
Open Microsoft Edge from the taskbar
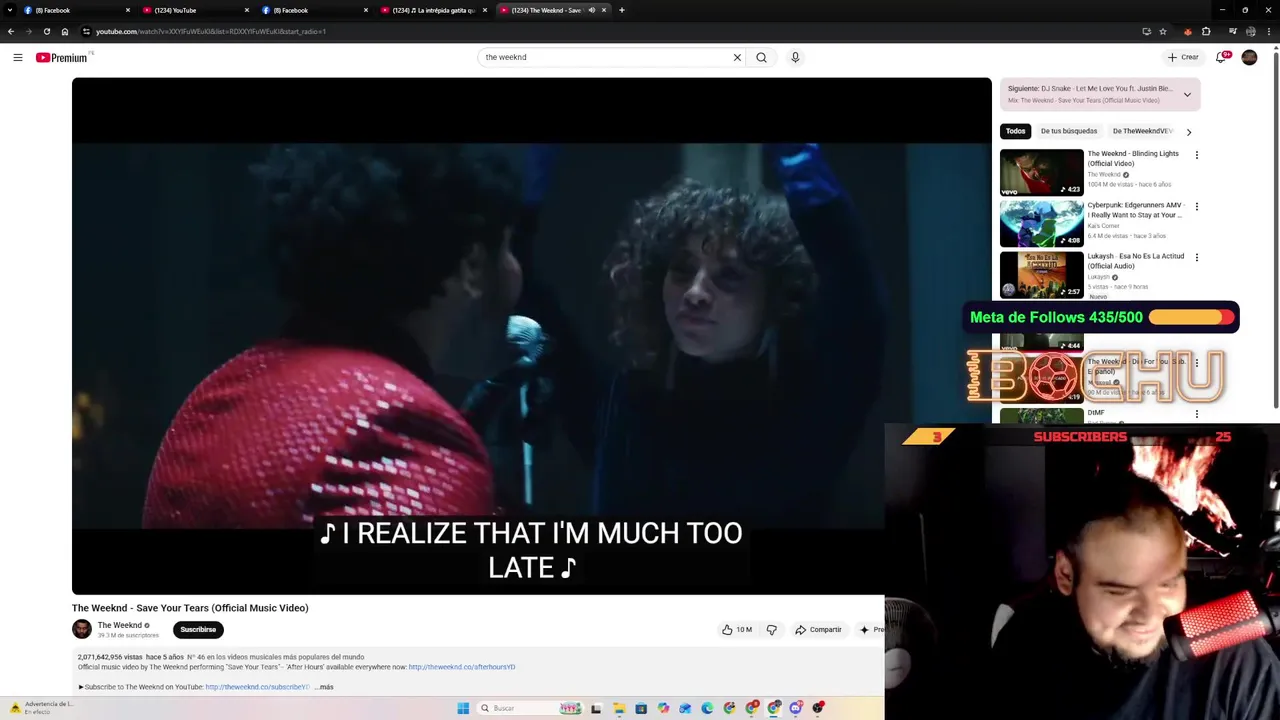(707, 708)
